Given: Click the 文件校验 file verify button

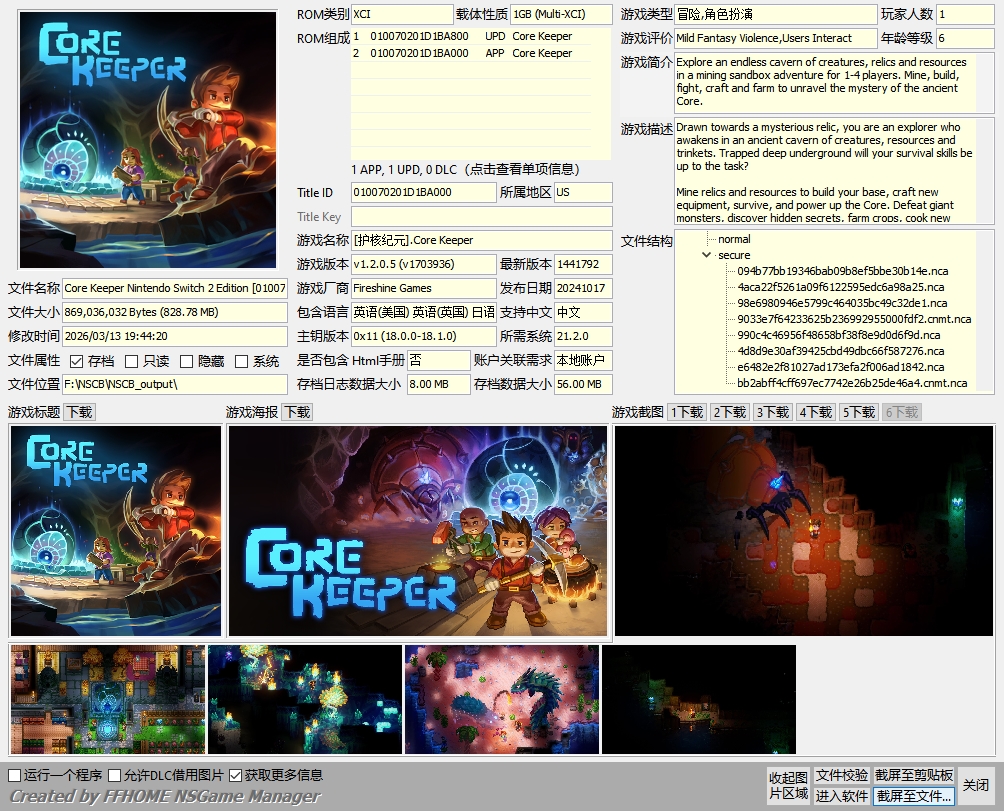Looking at the screenshot, I should [x=841, y=775].
